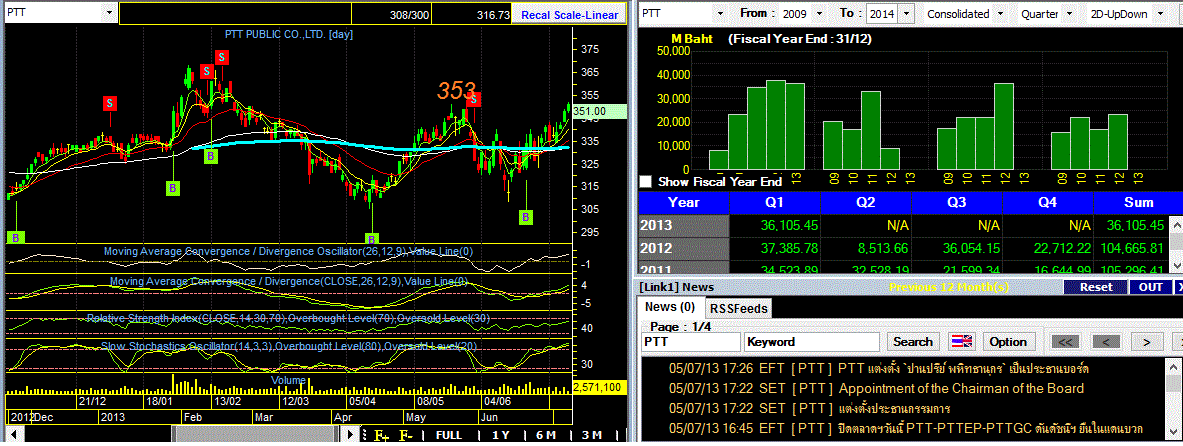The image size is (1183, 446).
Task: Switch to the News (0) tab
Action: click(x=670, y=306)
